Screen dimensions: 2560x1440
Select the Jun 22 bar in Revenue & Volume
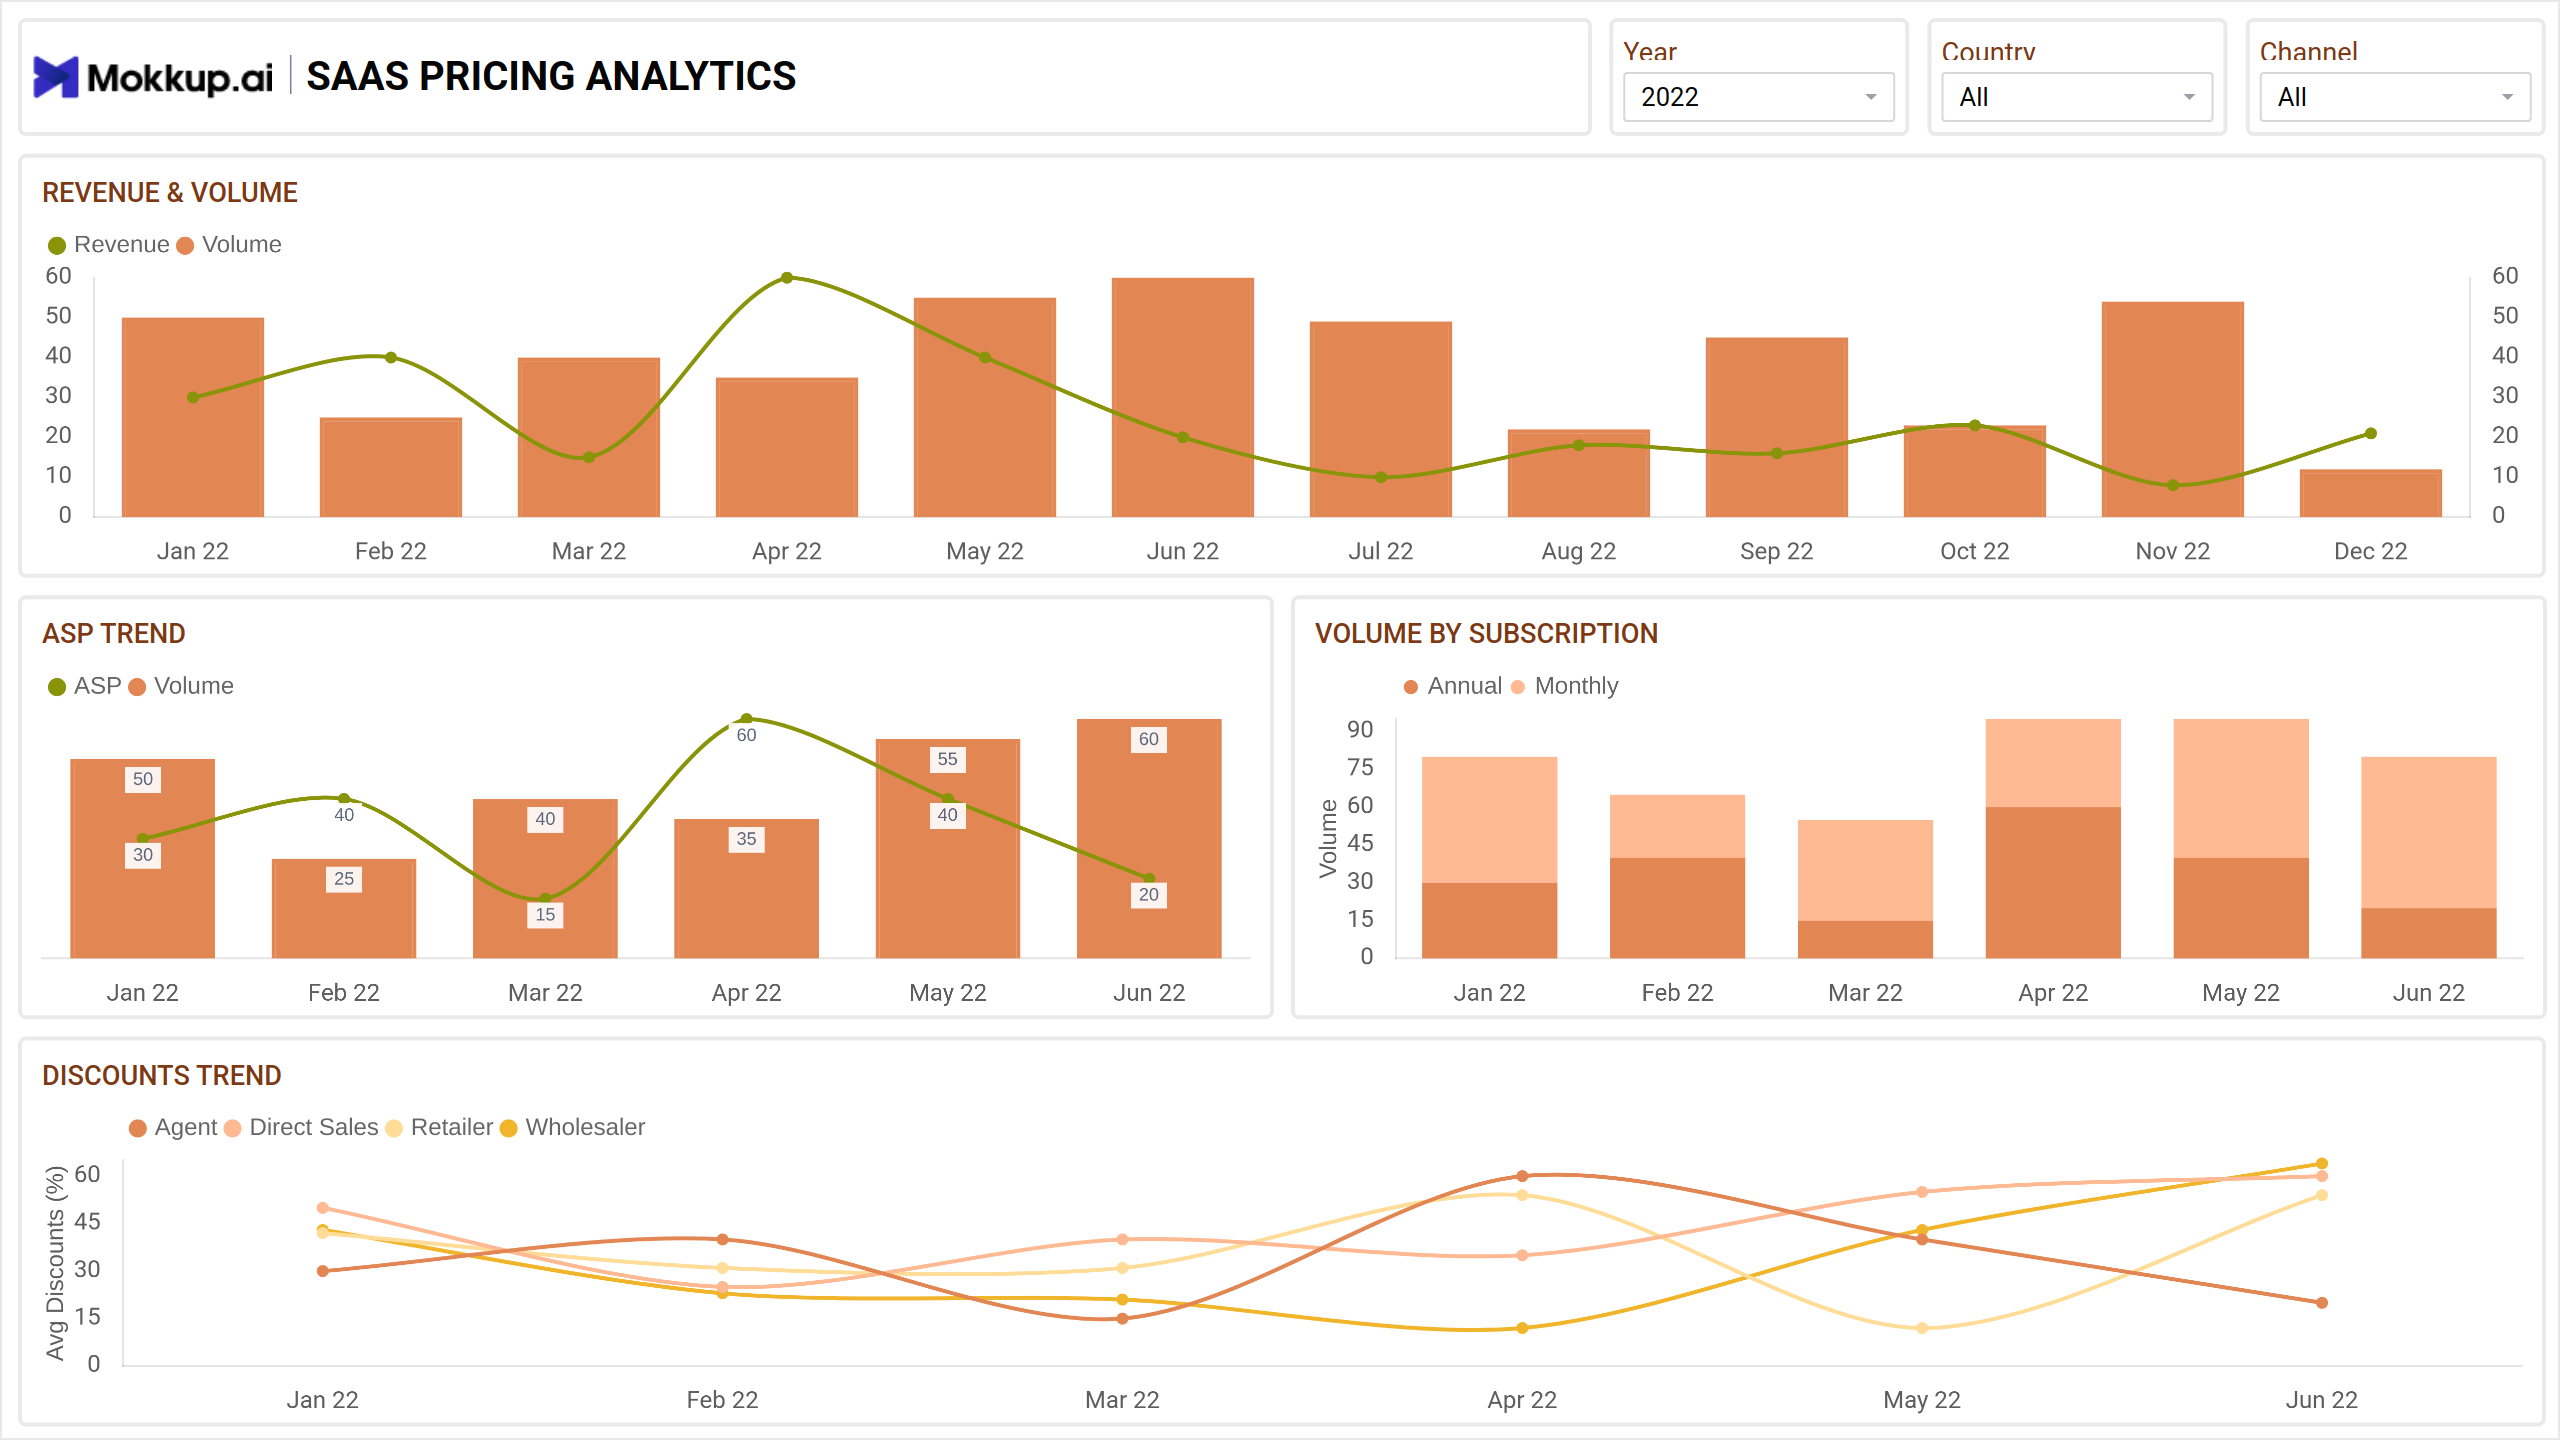[1183, 397]
